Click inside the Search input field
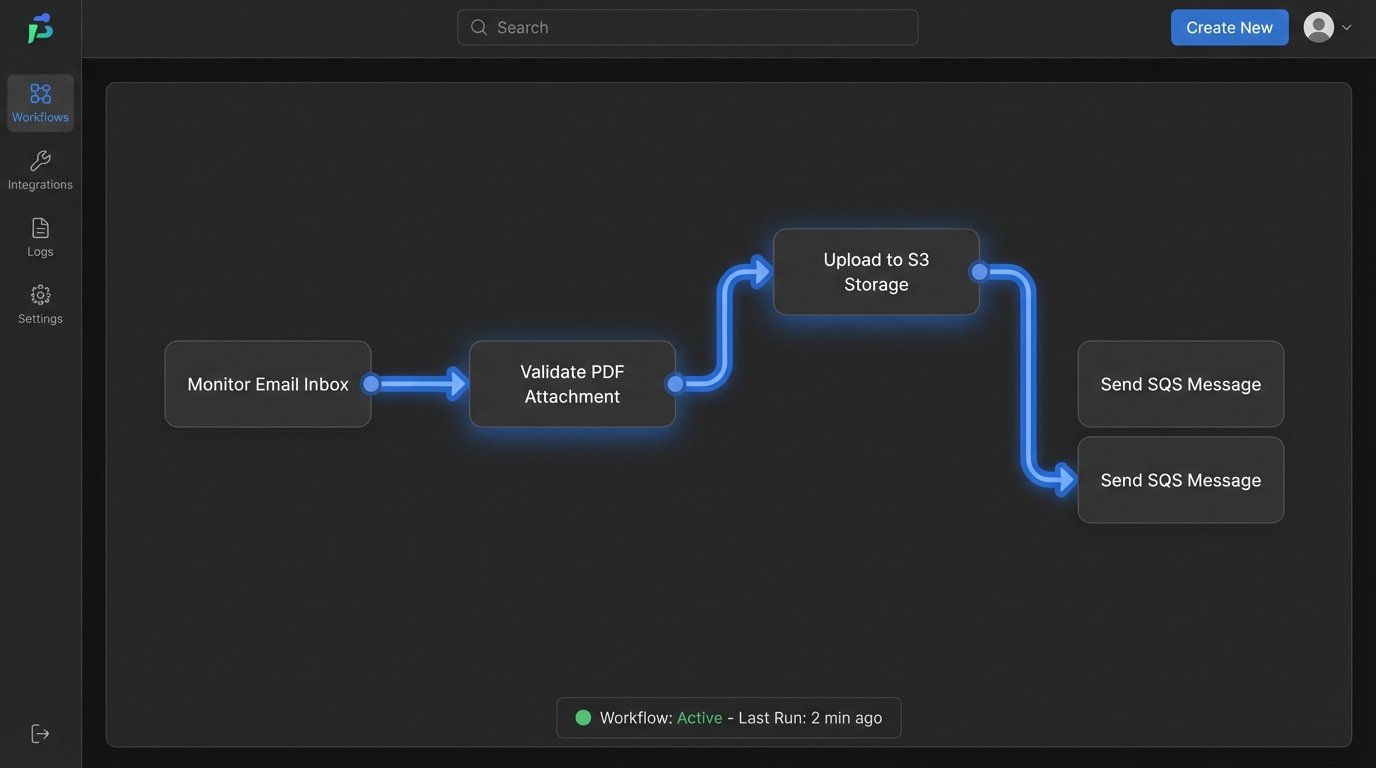Viewport: 1376px width, 768px height. coord(687,27)
